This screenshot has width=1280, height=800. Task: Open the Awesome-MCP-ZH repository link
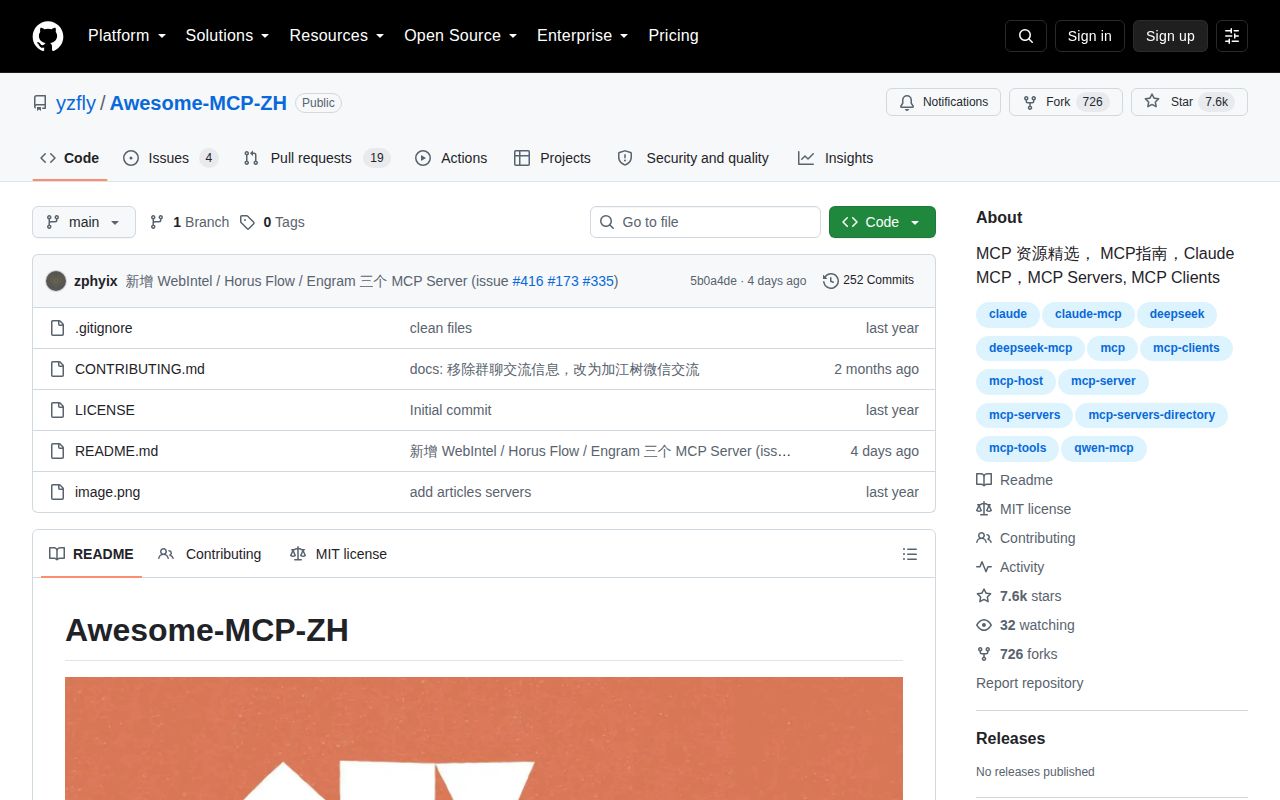(198, 103)
